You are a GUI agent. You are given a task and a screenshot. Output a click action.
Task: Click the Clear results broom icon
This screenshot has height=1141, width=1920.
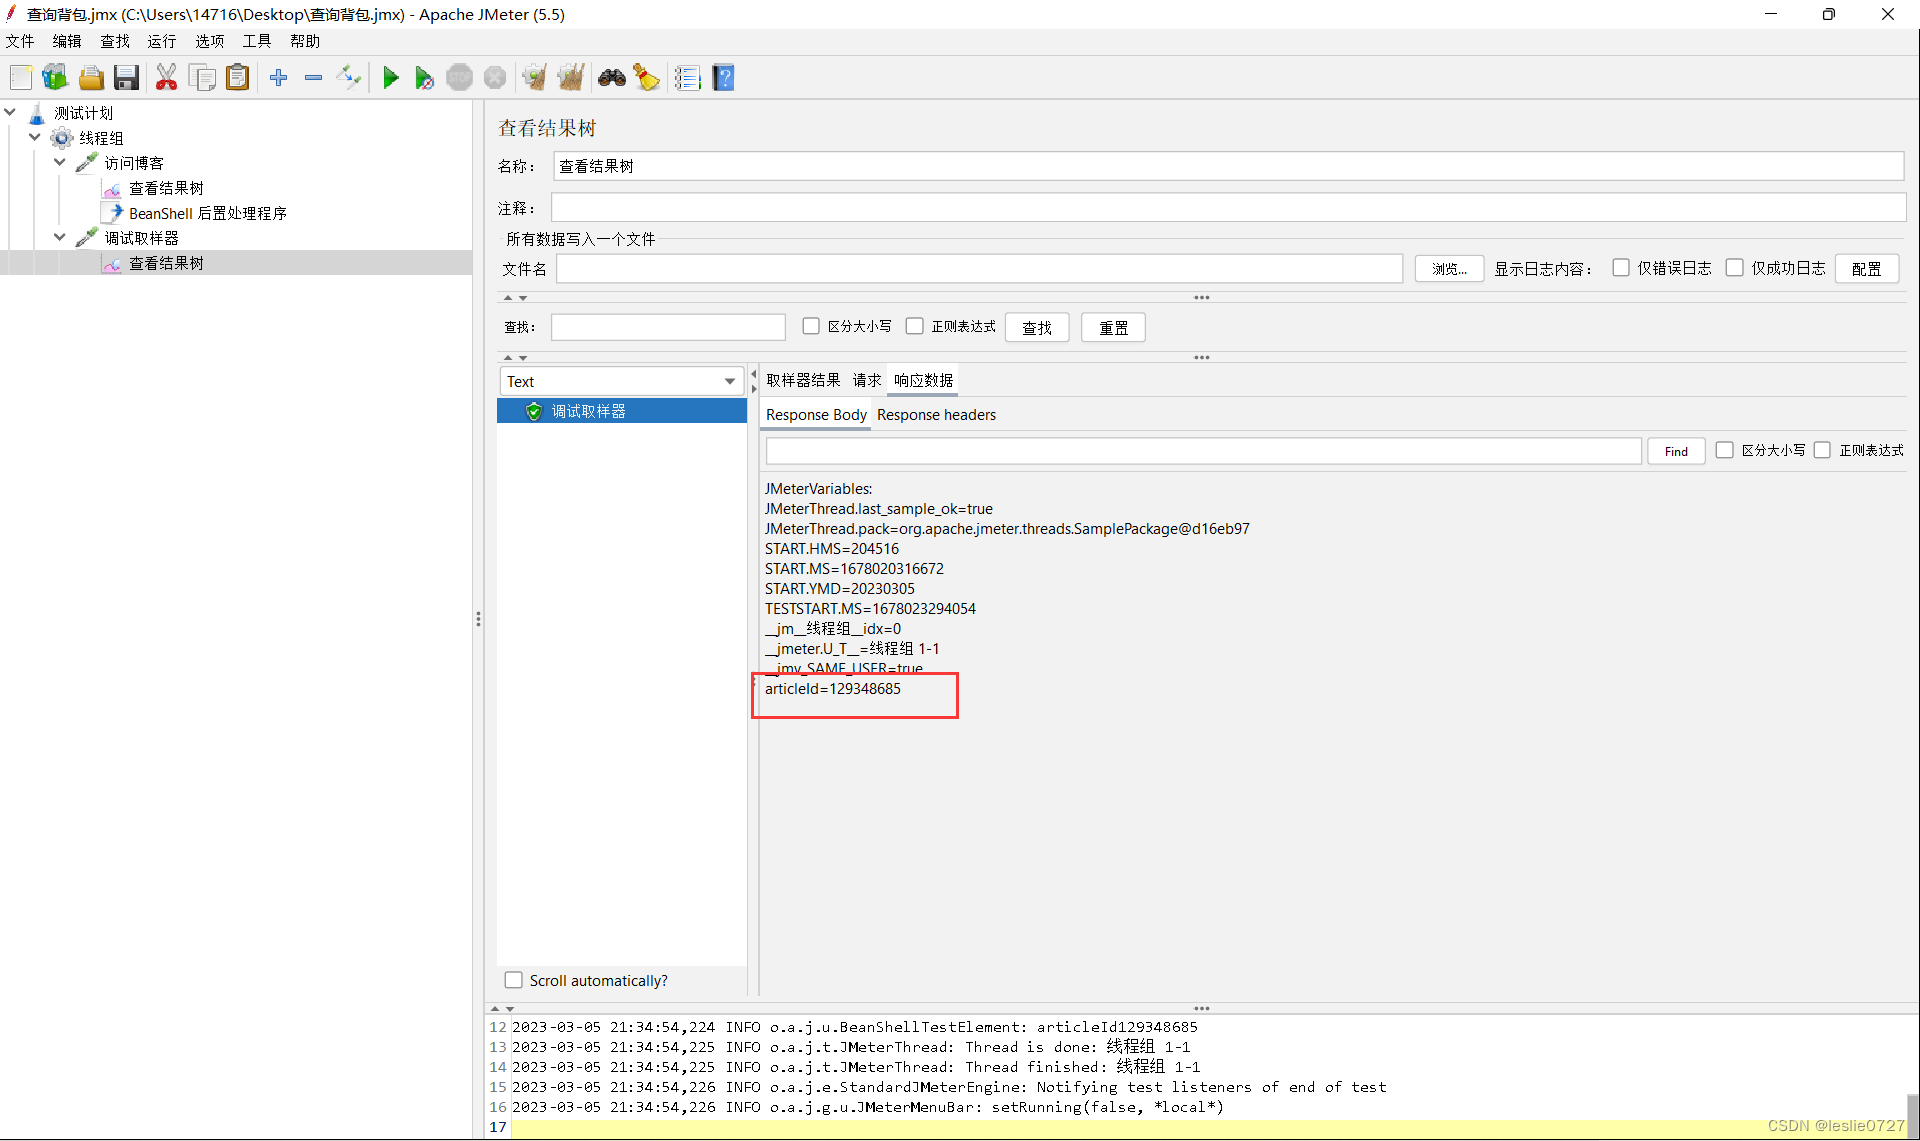pos(535,78)
